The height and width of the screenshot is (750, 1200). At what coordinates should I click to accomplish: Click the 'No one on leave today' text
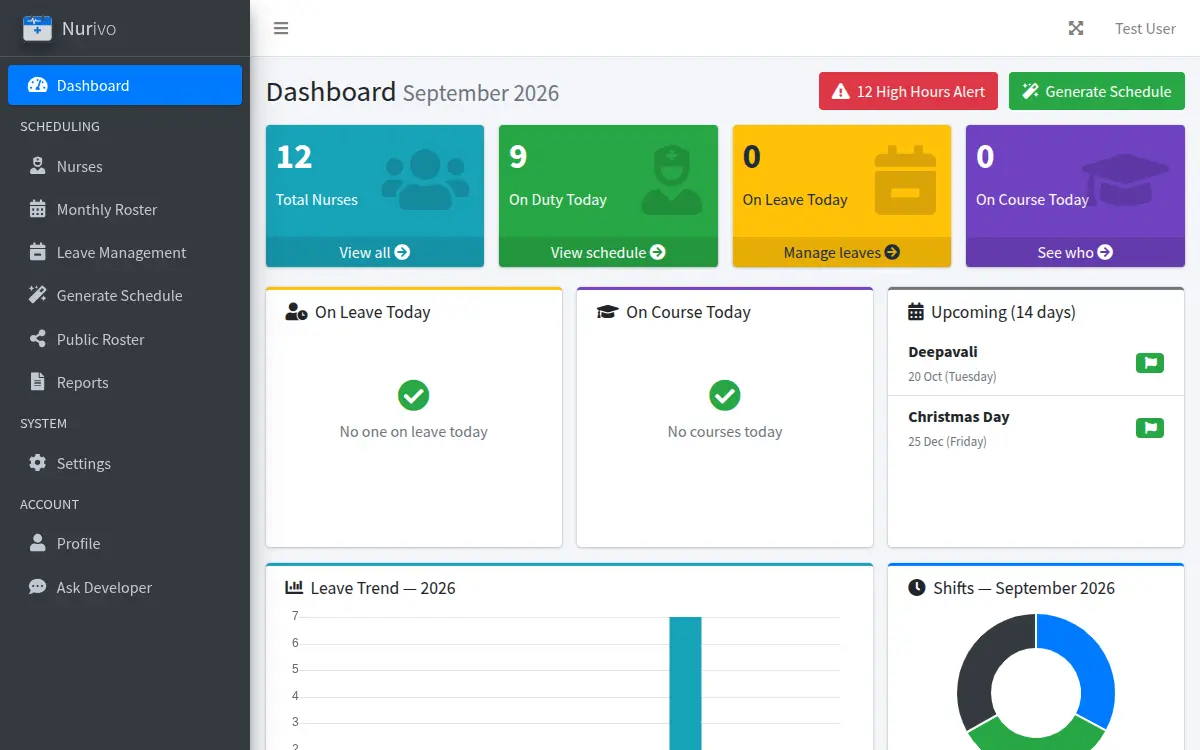[x=414, y=432]
